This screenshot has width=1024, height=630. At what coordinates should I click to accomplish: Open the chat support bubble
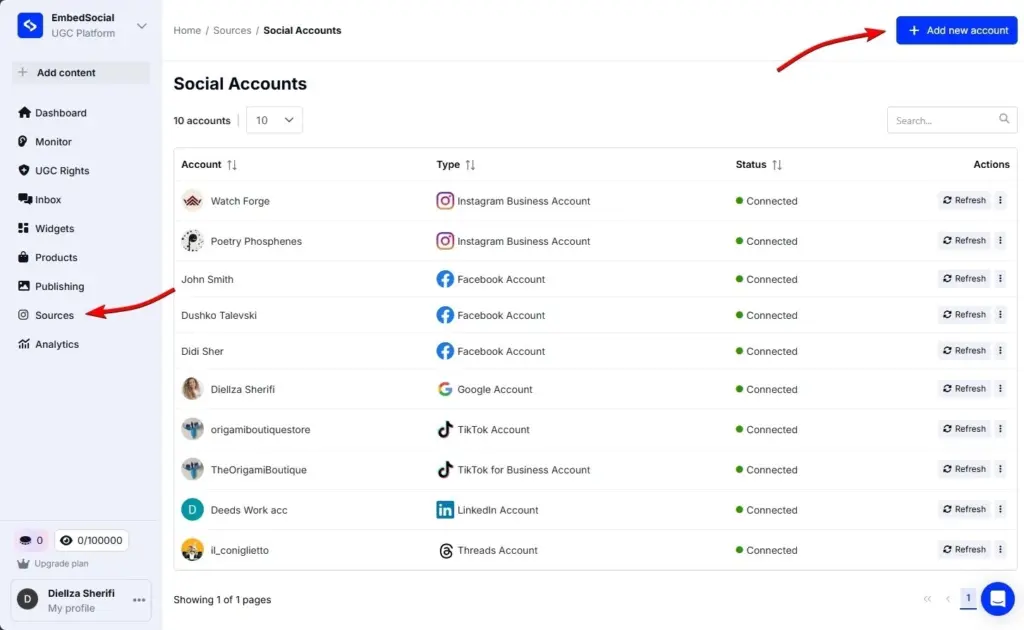[997, 598]
